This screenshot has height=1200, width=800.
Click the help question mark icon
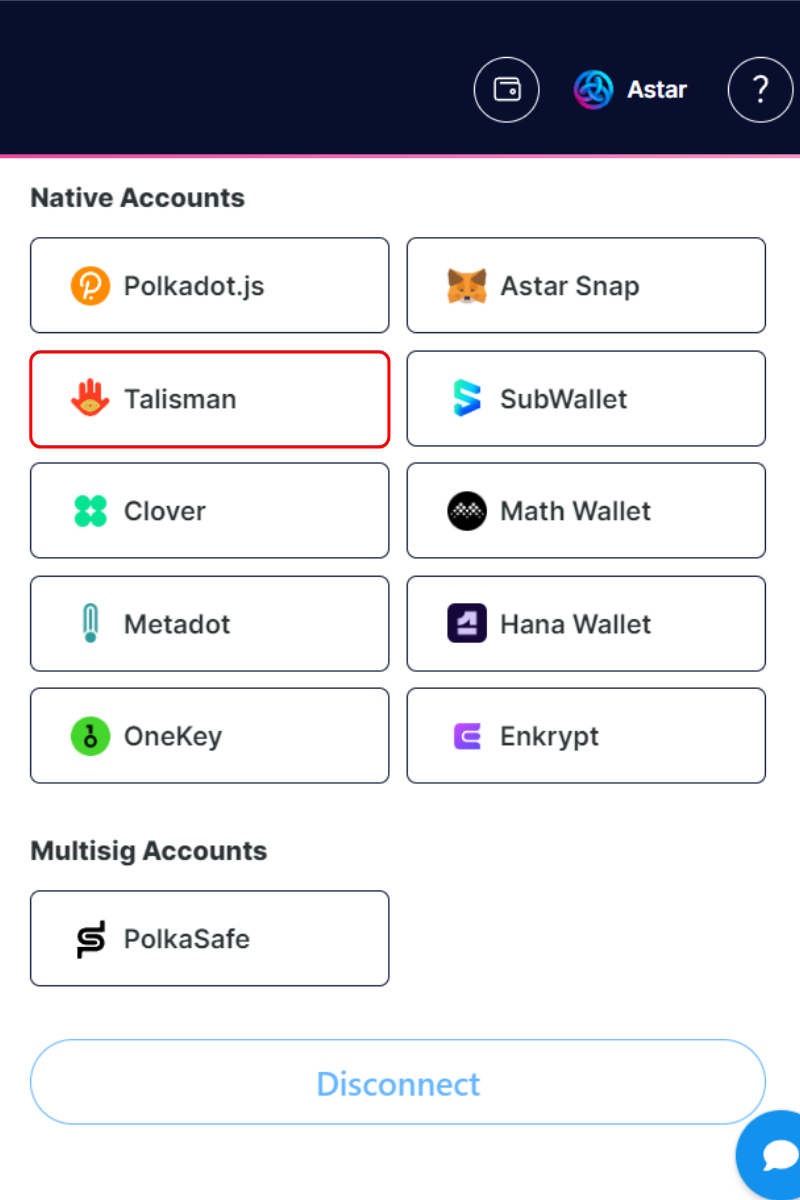point(760,90)
